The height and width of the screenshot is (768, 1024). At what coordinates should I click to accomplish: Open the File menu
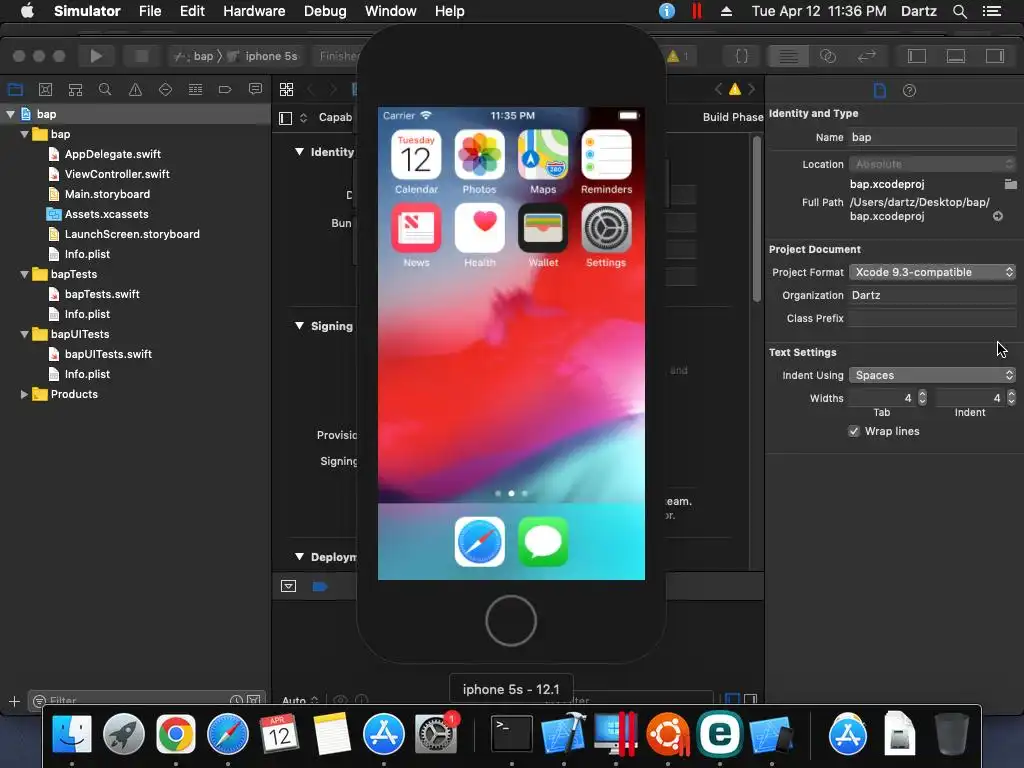(150, 11)
